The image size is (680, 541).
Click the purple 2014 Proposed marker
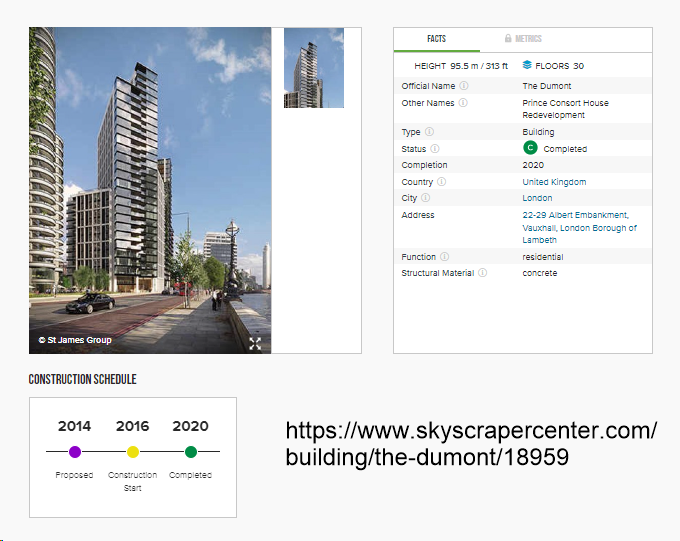point(75,452)
